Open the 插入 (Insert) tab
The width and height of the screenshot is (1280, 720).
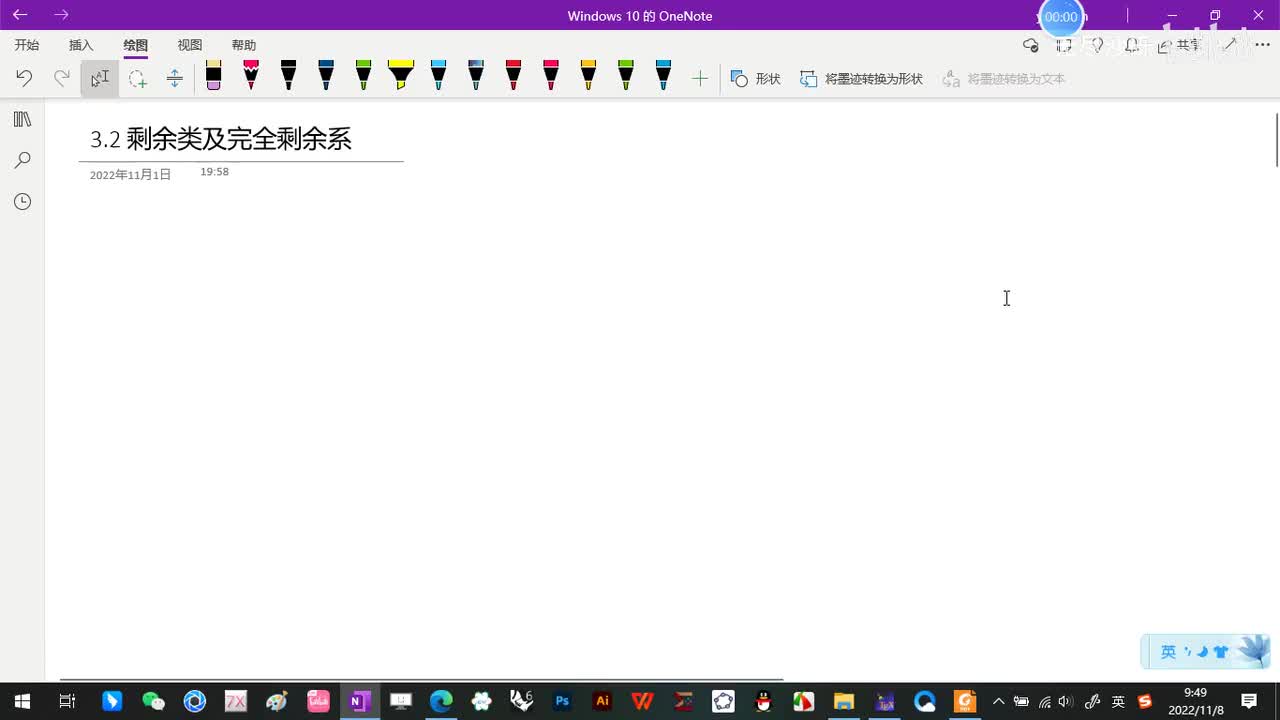[x=81, y=45]
